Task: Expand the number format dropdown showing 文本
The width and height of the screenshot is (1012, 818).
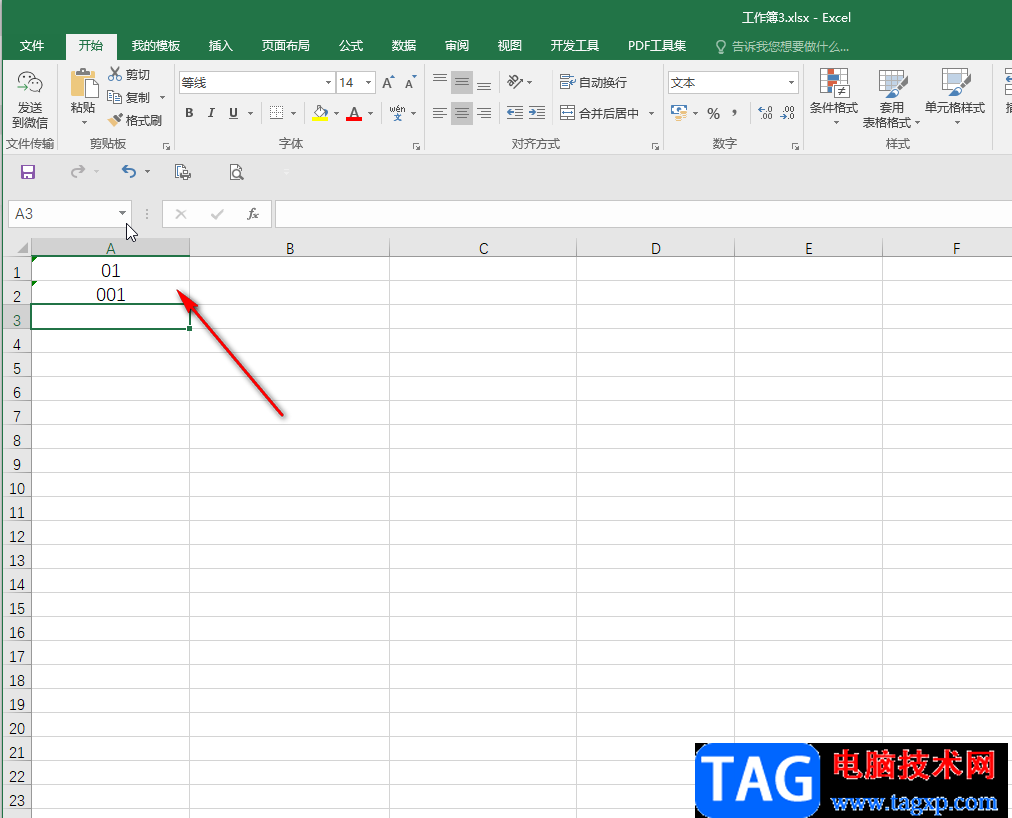Action: [x=791, y=83]
